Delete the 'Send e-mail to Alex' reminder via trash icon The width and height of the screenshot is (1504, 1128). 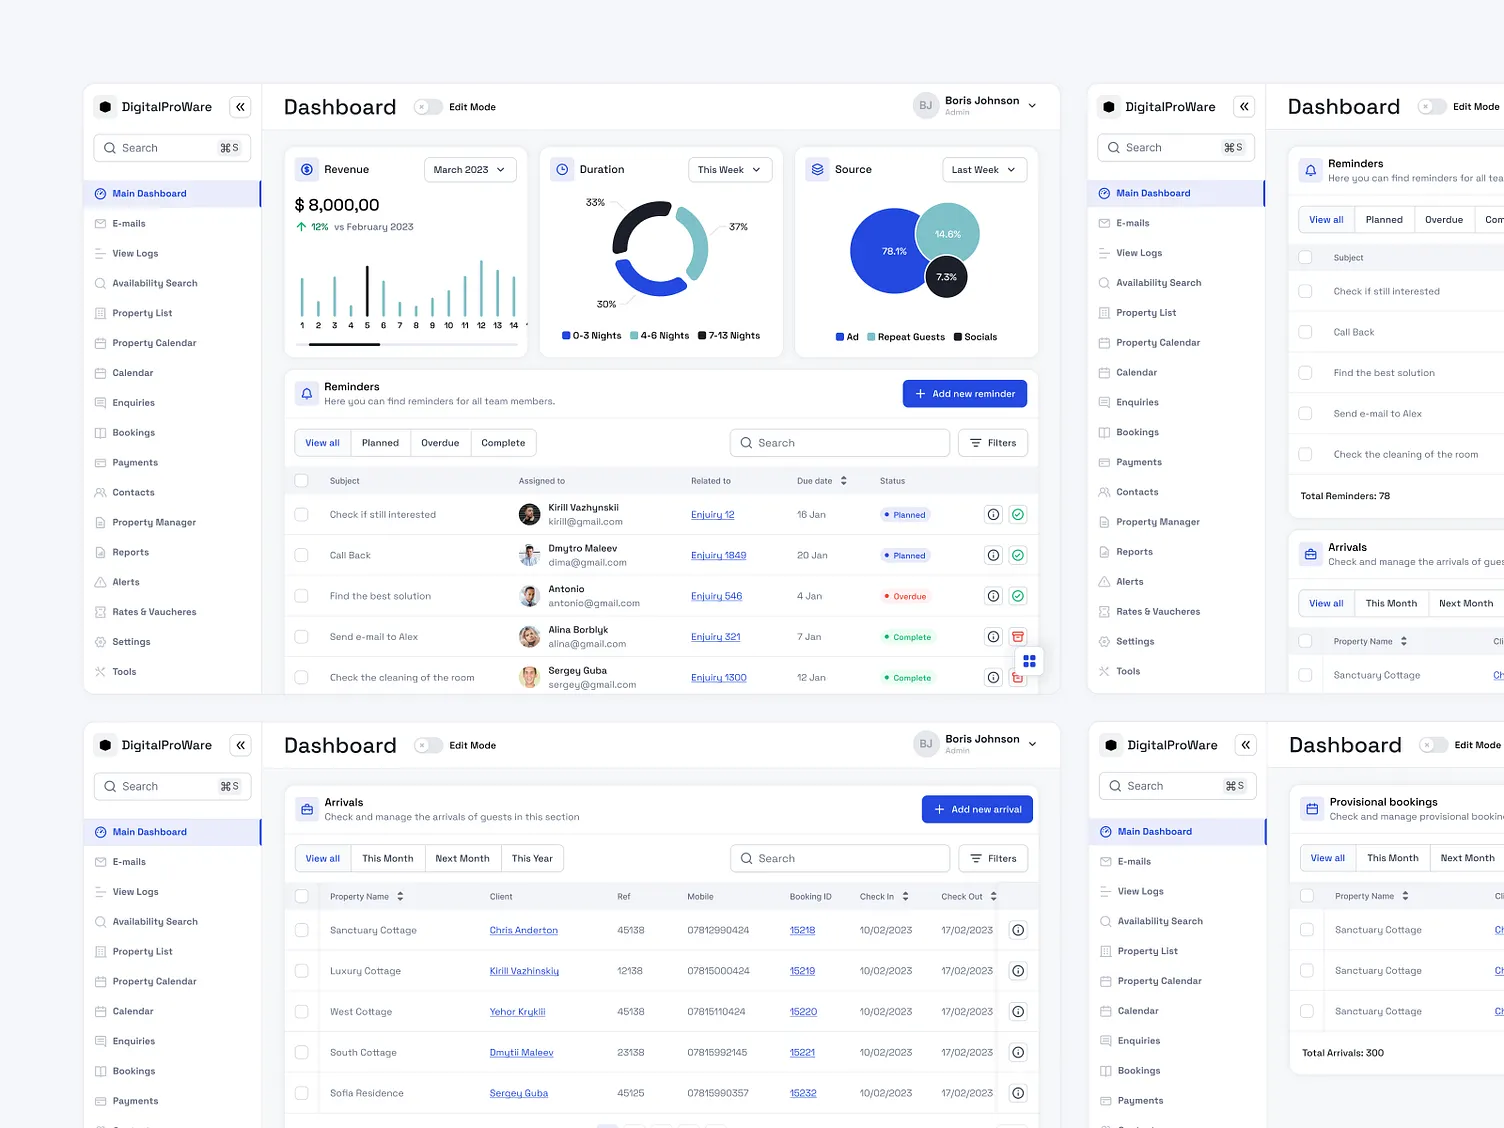click(x=1018, y=636)
